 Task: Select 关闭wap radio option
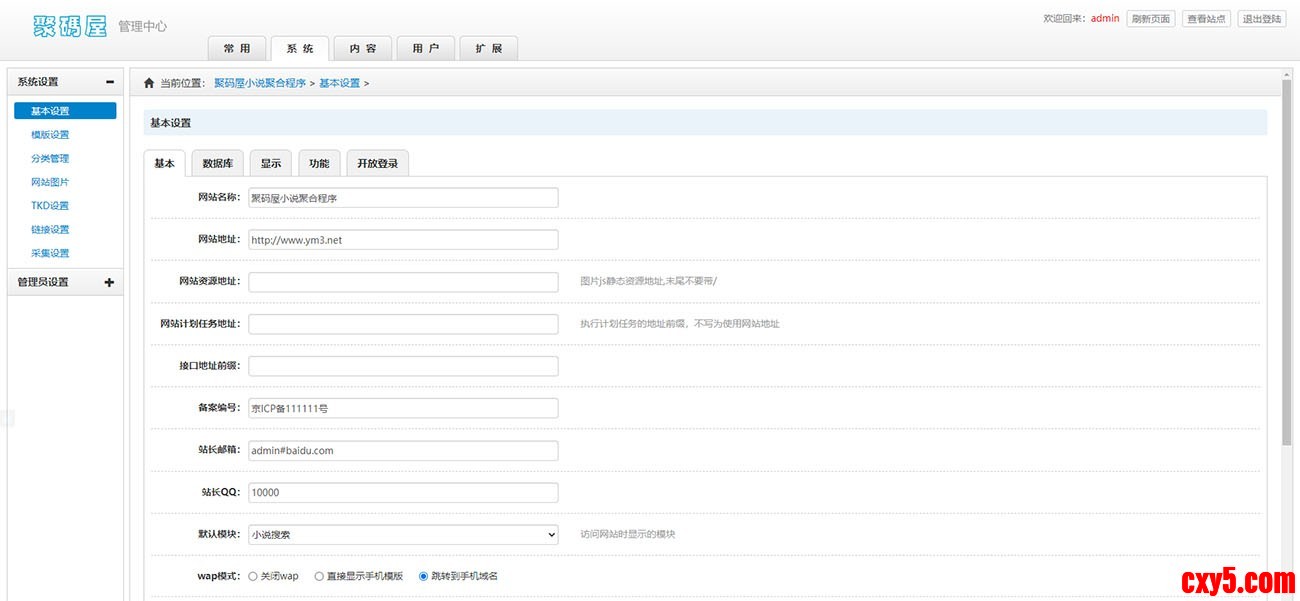pyautogui.click(x=253, y=576)
